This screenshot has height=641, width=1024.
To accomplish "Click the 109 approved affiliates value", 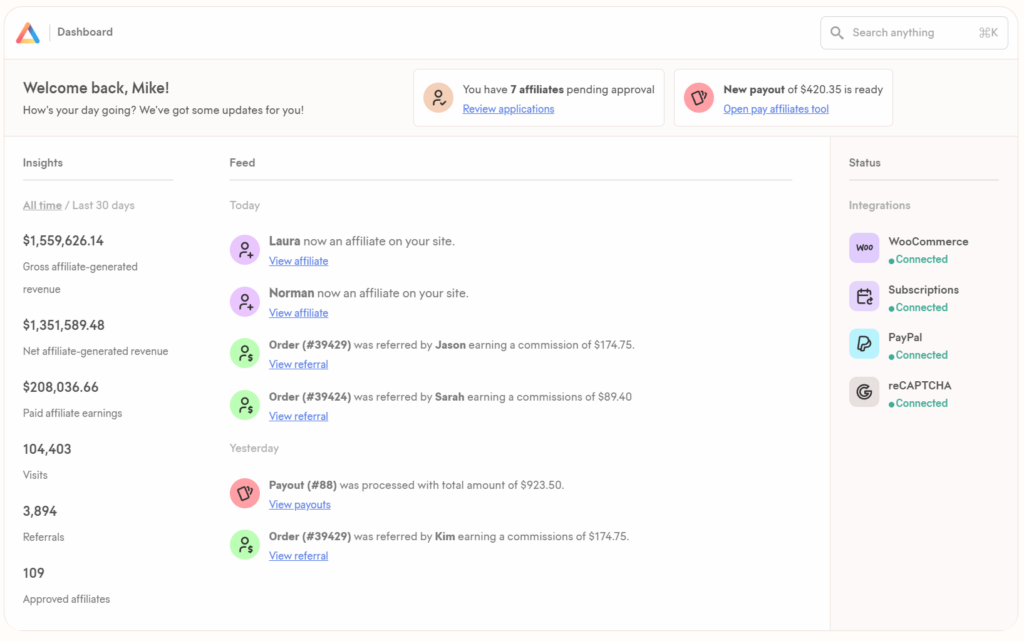I will (x=34, y=573).
